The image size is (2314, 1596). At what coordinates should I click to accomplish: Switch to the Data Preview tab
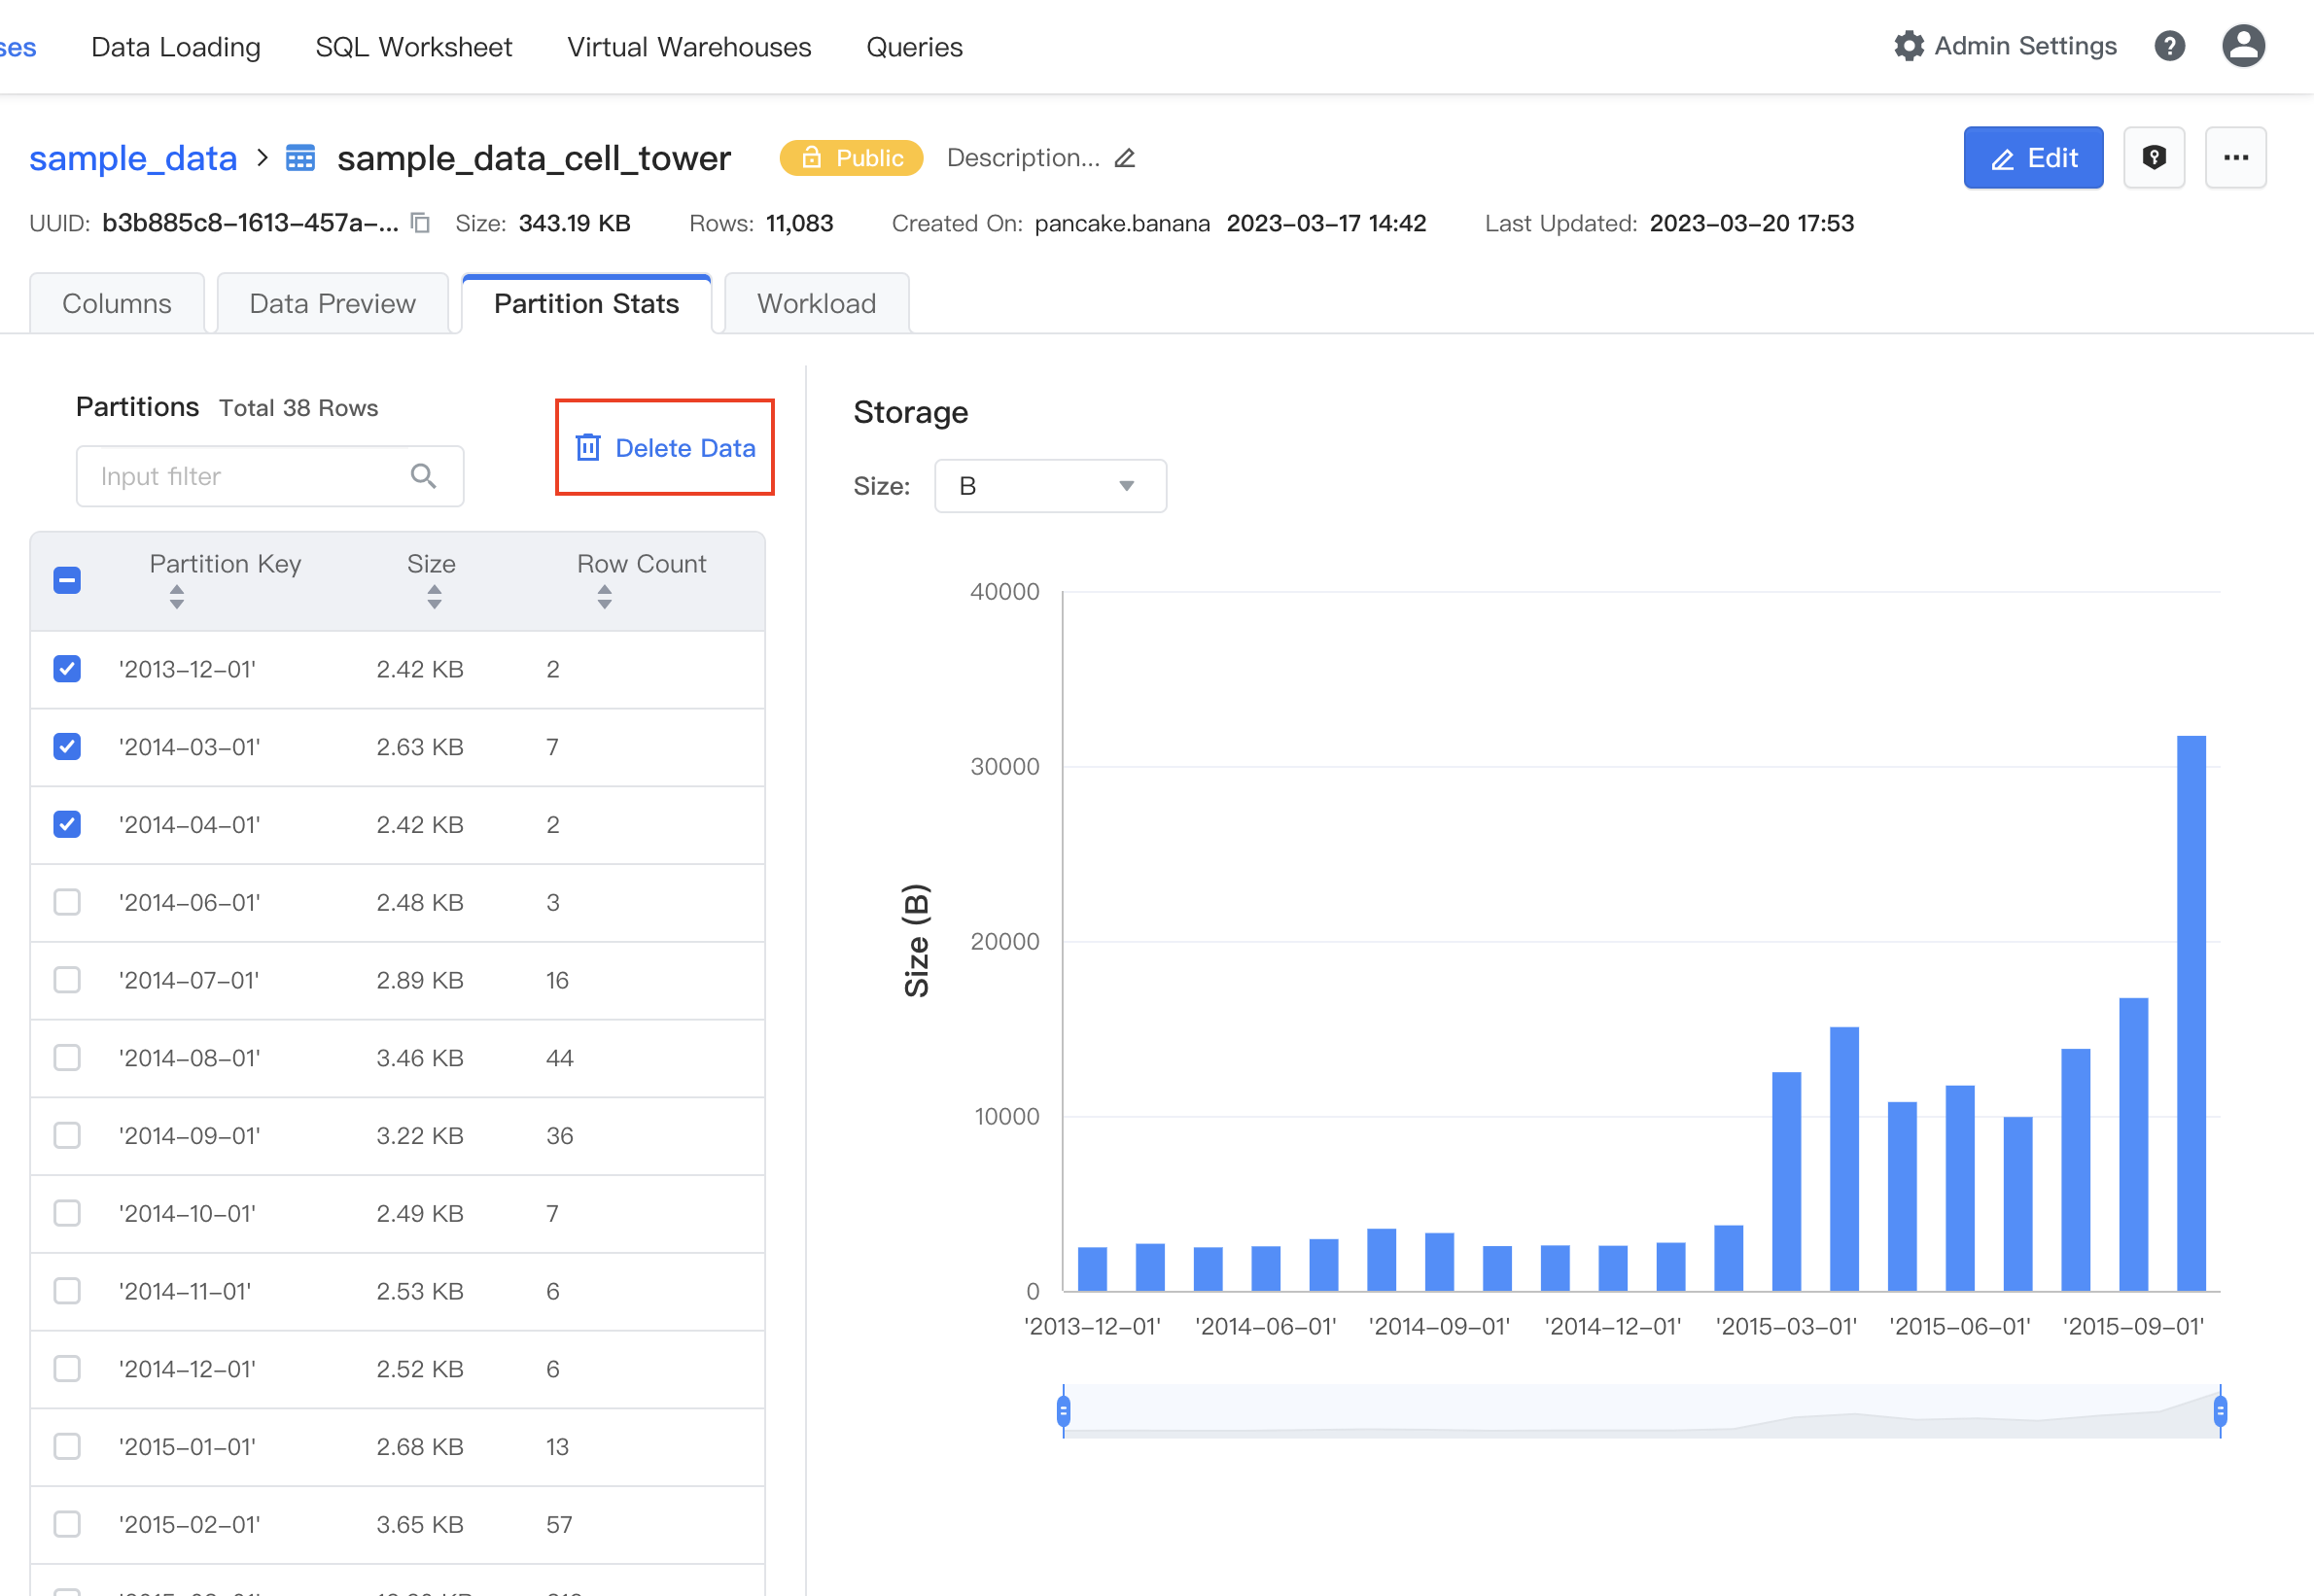point(332,304)
